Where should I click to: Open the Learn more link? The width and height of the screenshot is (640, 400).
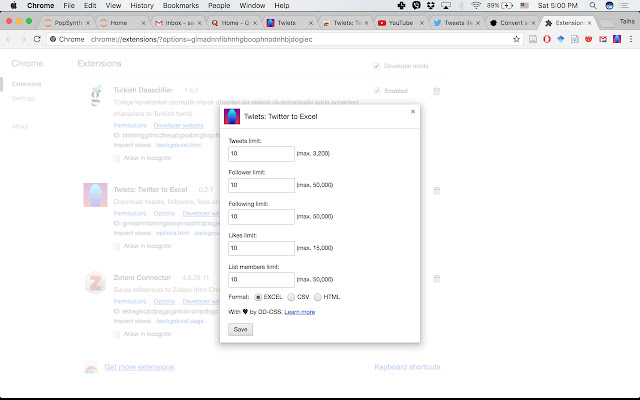coord(300,312)
